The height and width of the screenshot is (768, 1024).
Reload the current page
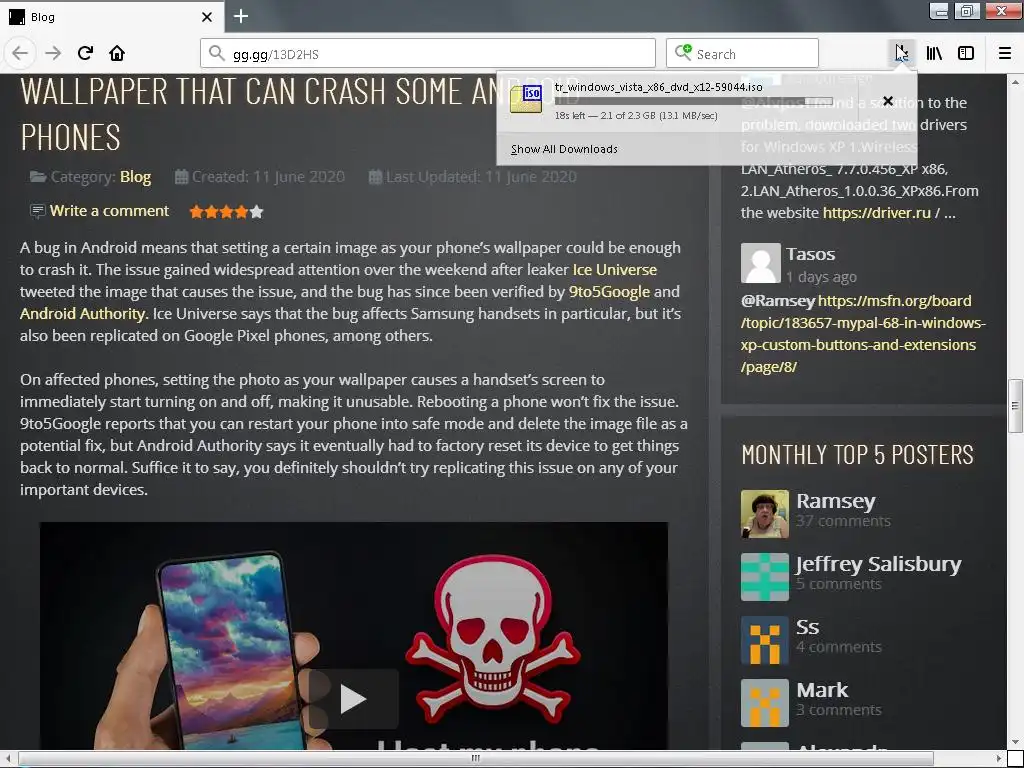[85, 53]
